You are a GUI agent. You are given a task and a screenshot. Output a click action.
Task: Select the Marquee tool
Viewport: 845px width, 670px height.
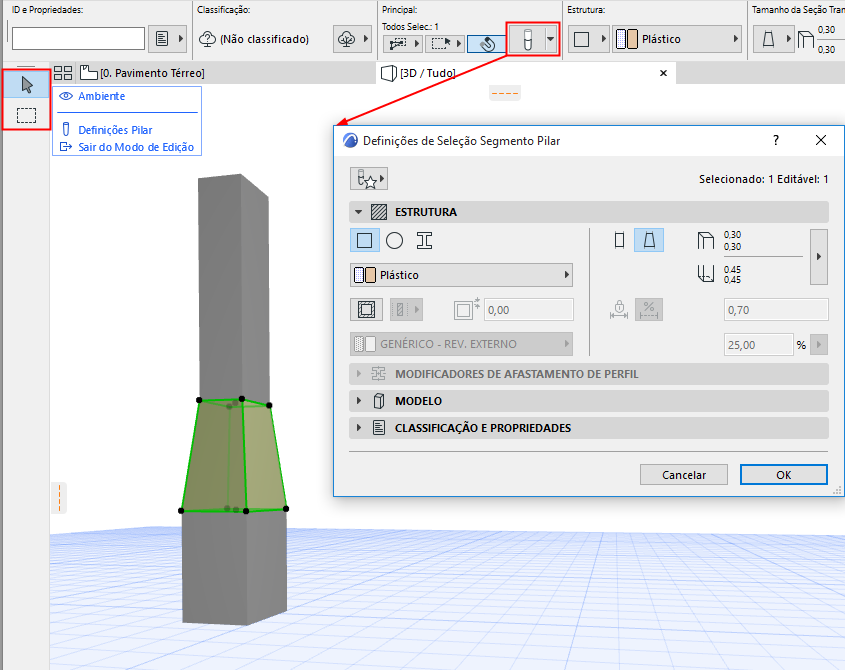click(26, 115)
